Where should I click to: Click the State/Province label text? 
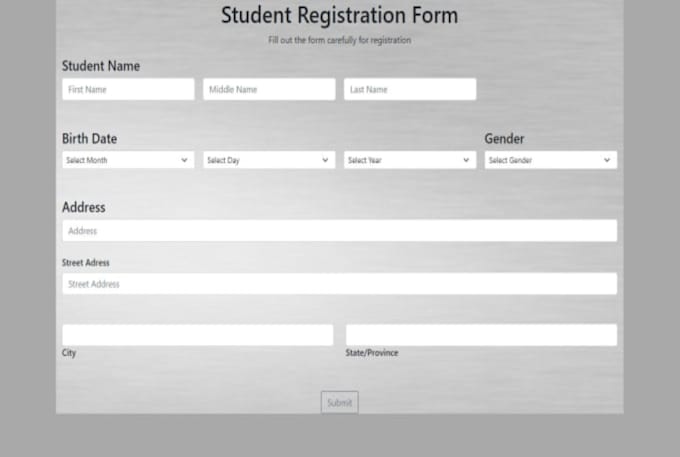pyautogui.click(x=372, y=353)
